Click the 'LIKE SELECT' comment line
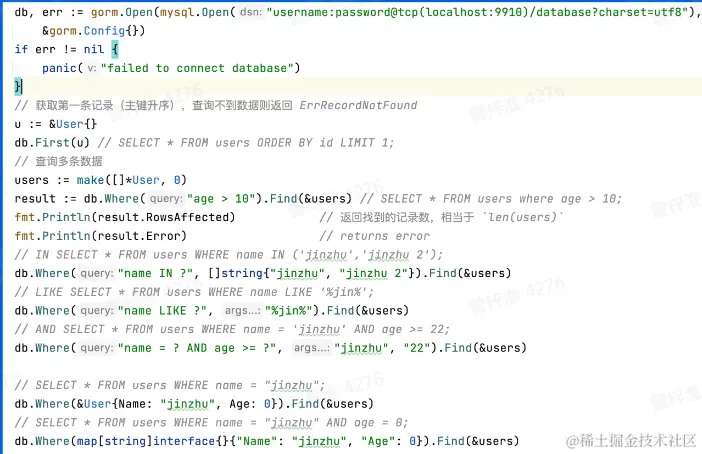 [194, 292]
